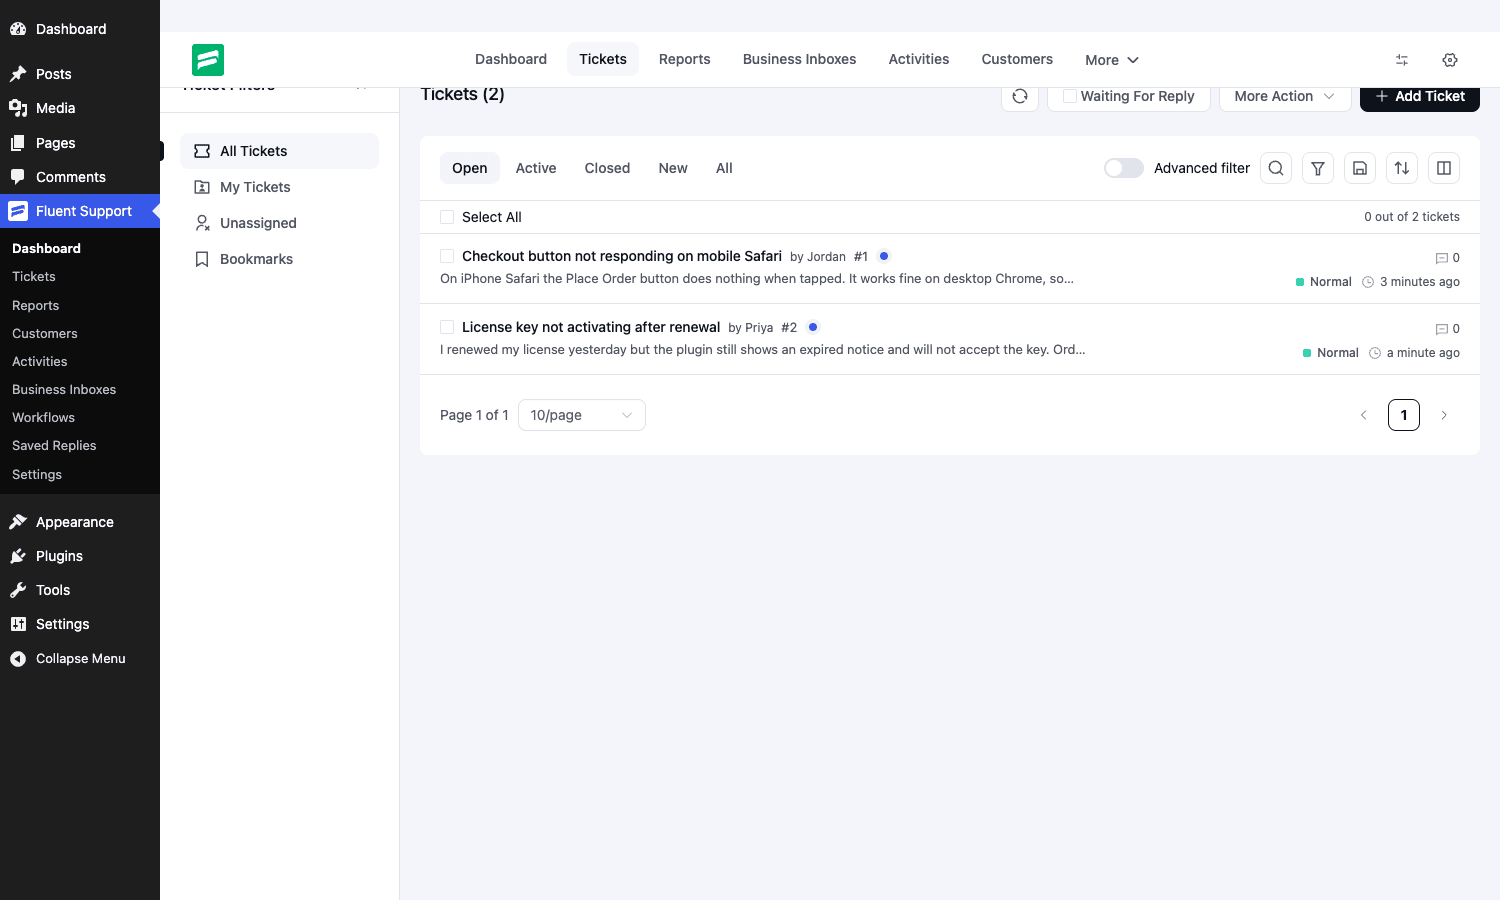Click the Collapse Menu arrow icon

(18, 659)
